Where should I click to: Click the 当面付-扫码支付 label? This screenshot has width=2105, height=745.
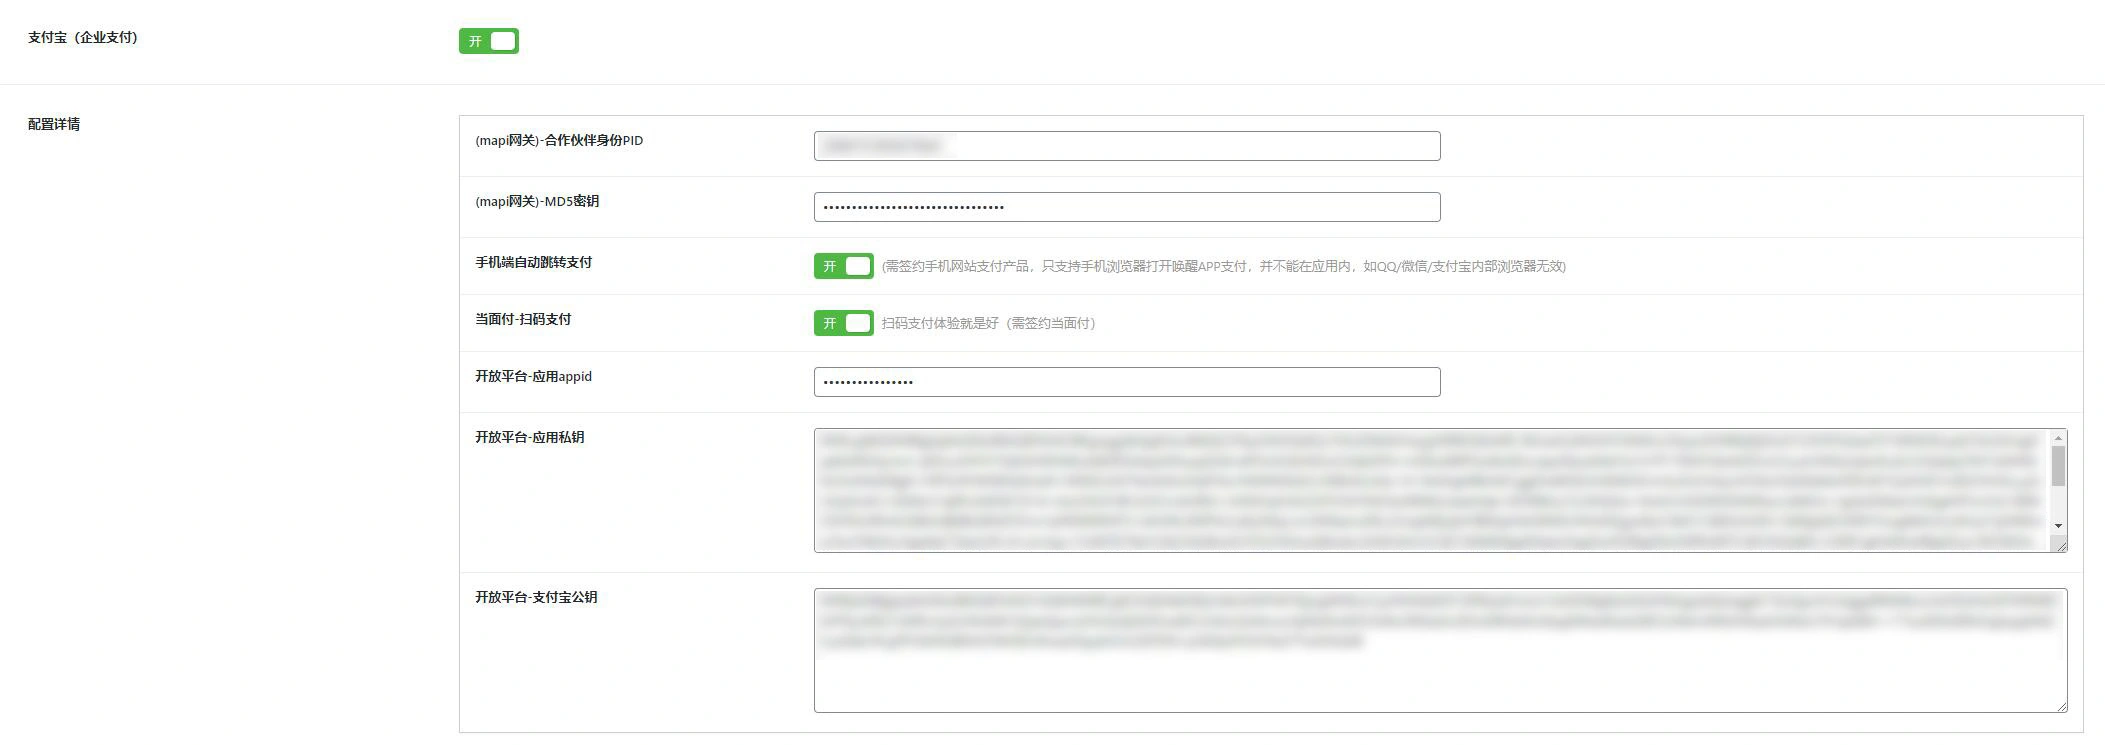pyautogui.click(x=523, y=319)
